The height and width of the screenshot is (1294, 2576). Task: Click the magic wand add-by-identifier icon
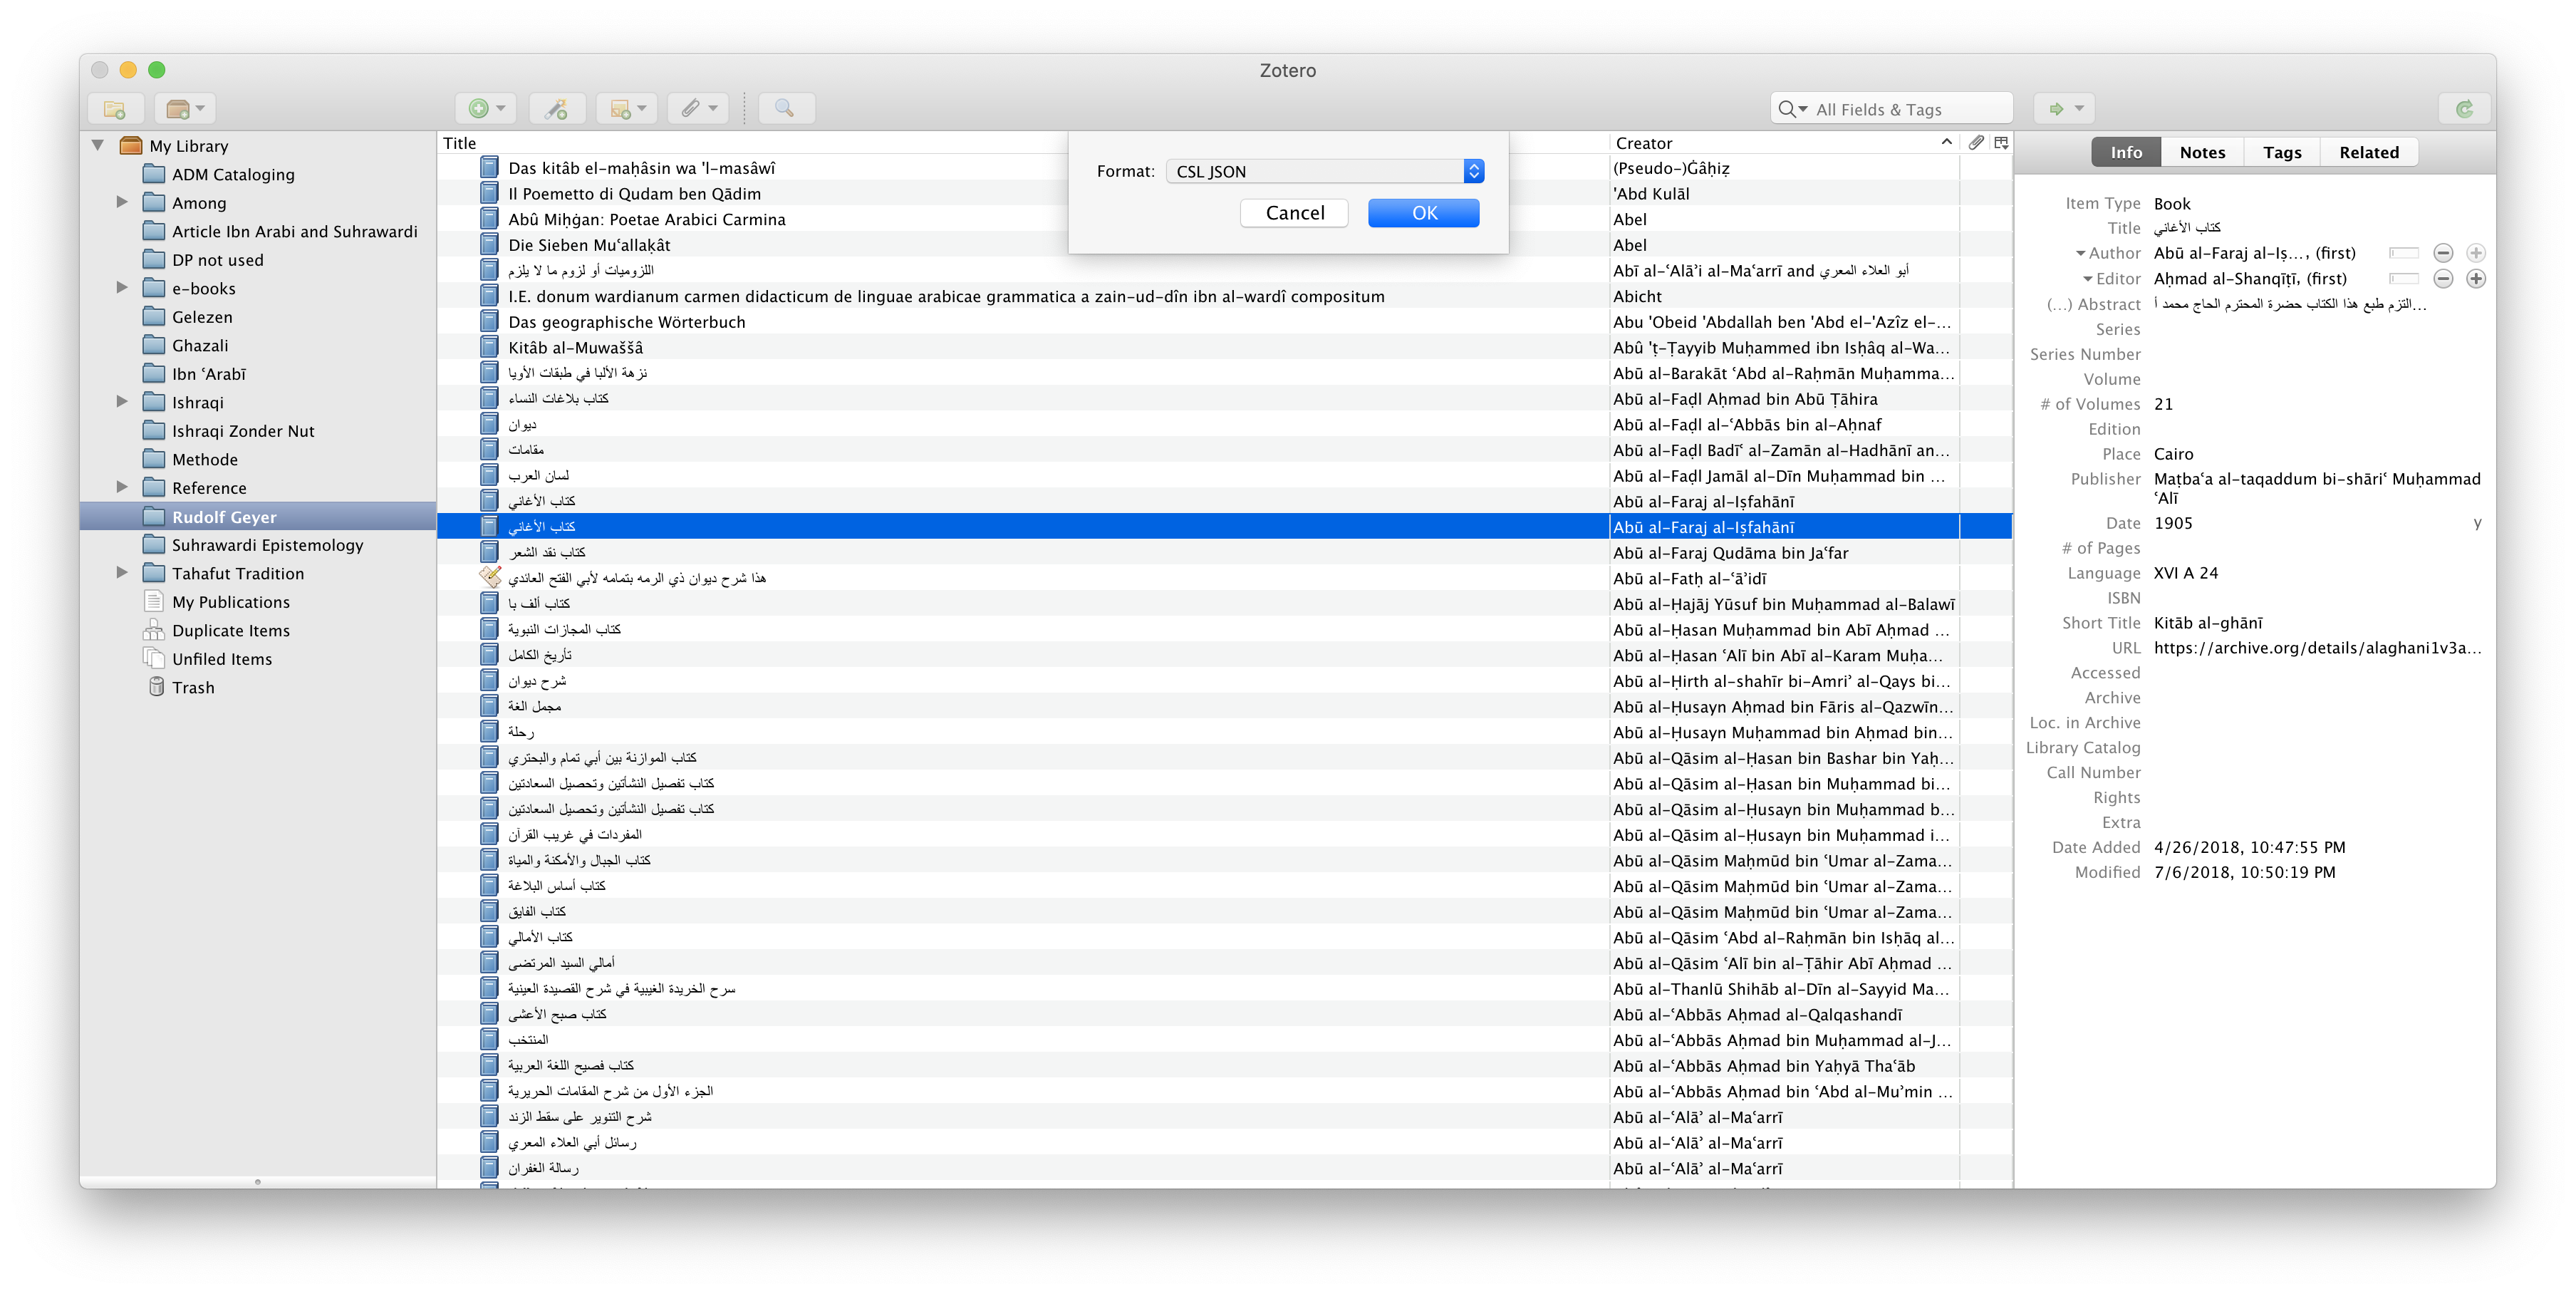pos(556,109)
